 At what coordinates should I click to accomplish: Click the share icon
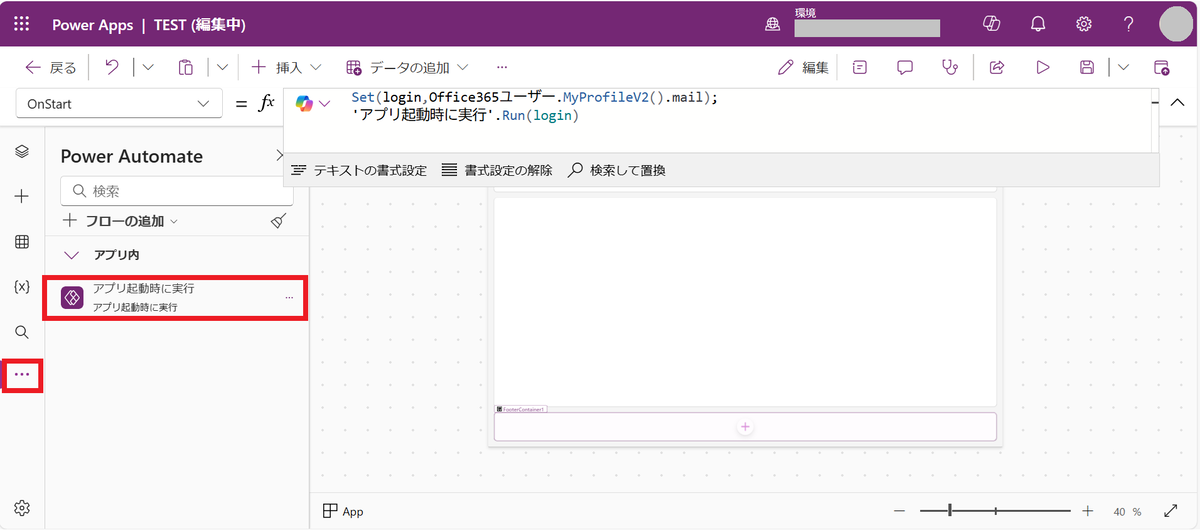997,67
